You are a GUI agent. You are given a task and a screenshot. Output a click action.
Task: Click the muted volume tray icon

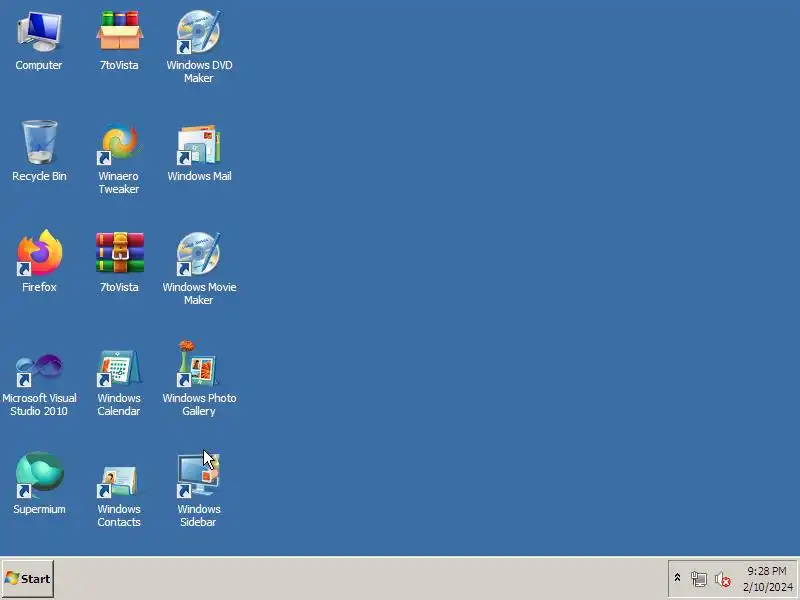(722, 579)
